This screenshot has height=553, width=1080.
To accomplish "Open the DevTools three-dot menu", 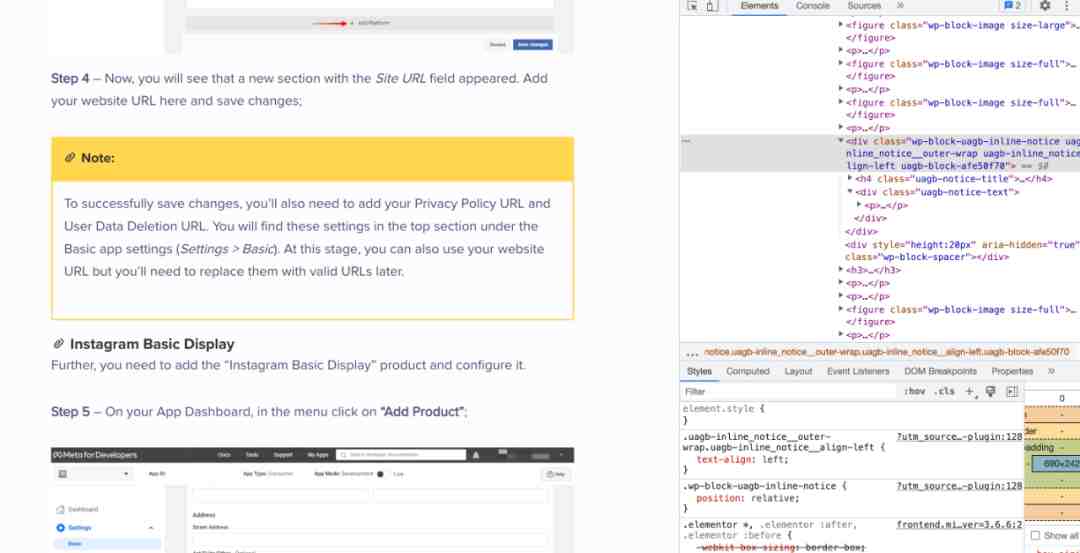I will click(x=1067, y=6).
